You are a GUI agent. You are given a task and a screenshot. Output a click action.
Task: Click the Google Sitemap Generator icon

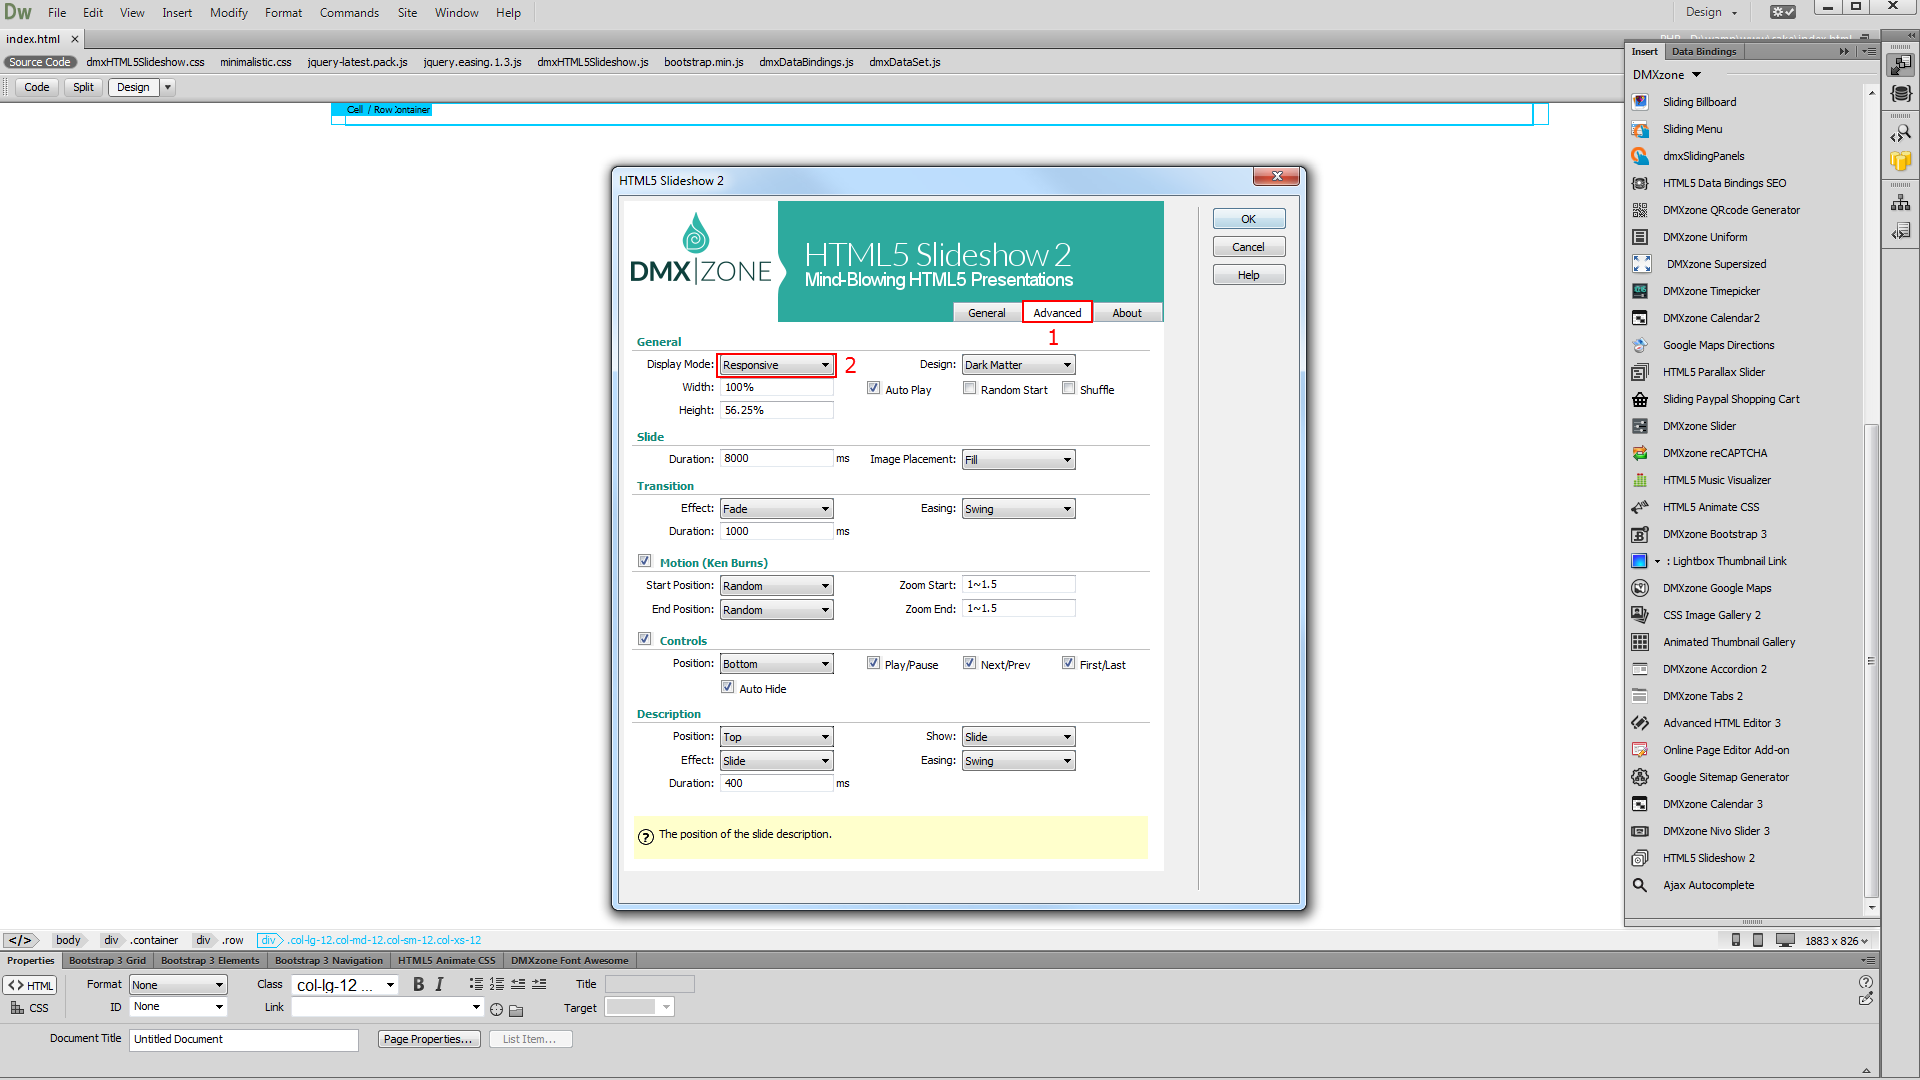pos(1640,777)
